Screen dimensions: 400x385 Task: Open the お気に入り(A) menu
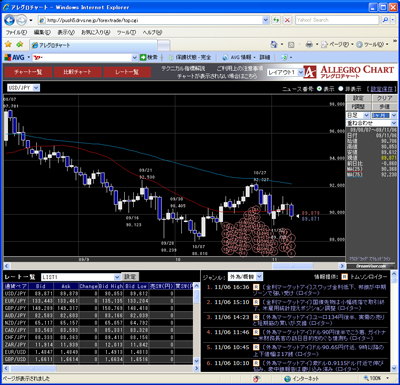point(96,32)
